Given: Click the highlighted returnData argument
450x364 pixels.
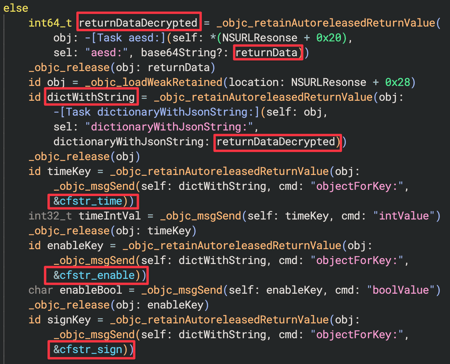Looking at the screenshot, I should (x=266, y=53).
